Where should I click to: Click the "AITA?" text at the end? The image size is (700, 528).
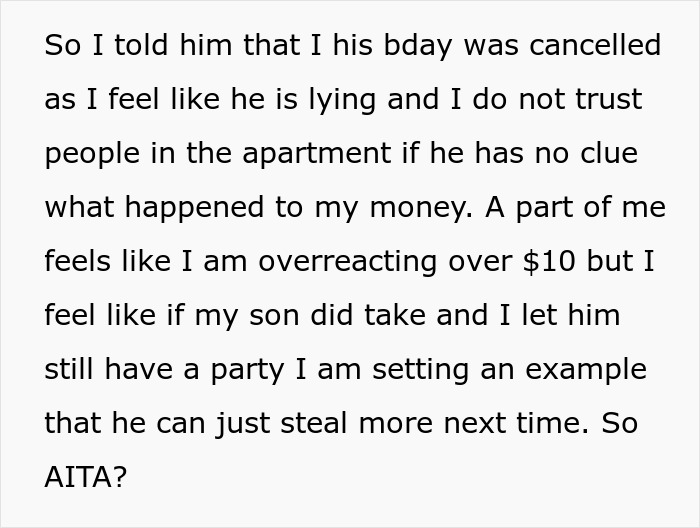pos(86,478)
